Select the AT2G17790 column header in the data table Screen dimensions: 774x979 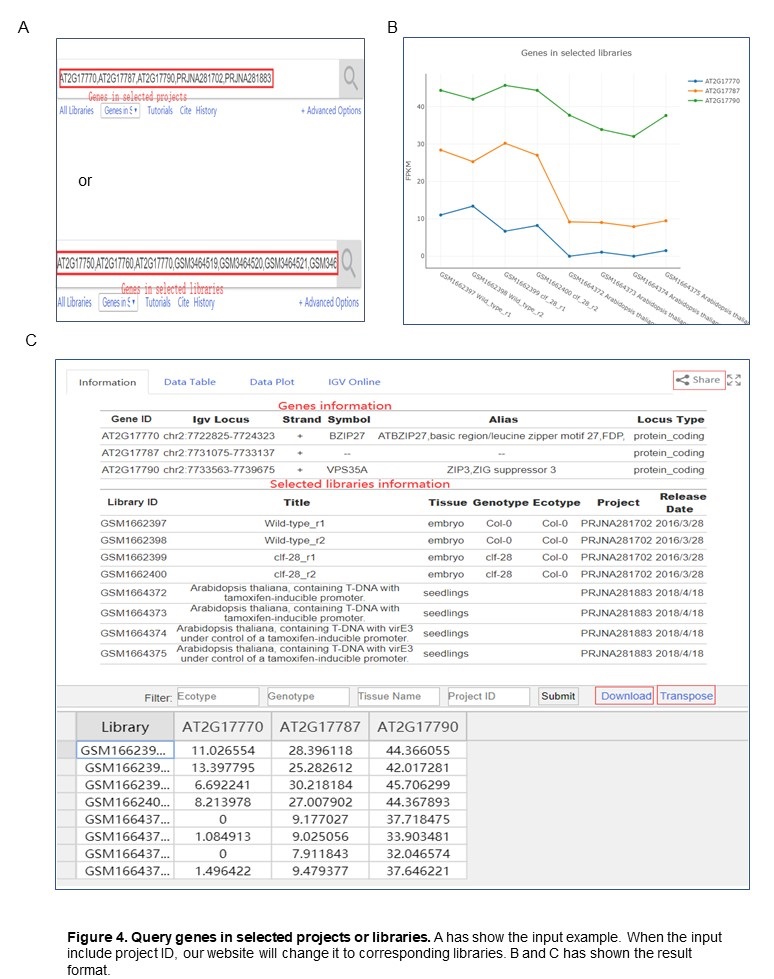(418, 727)
